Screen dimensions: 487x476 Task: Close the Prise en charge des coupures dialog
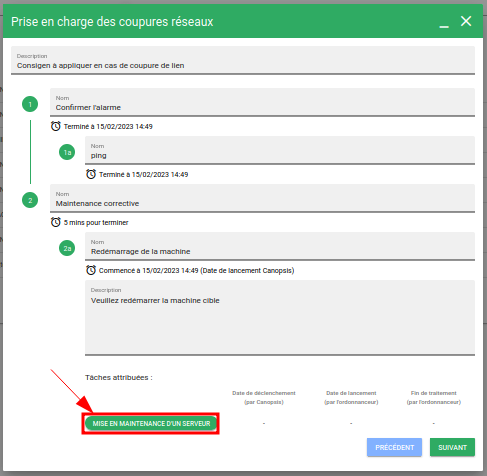(466, 21)
